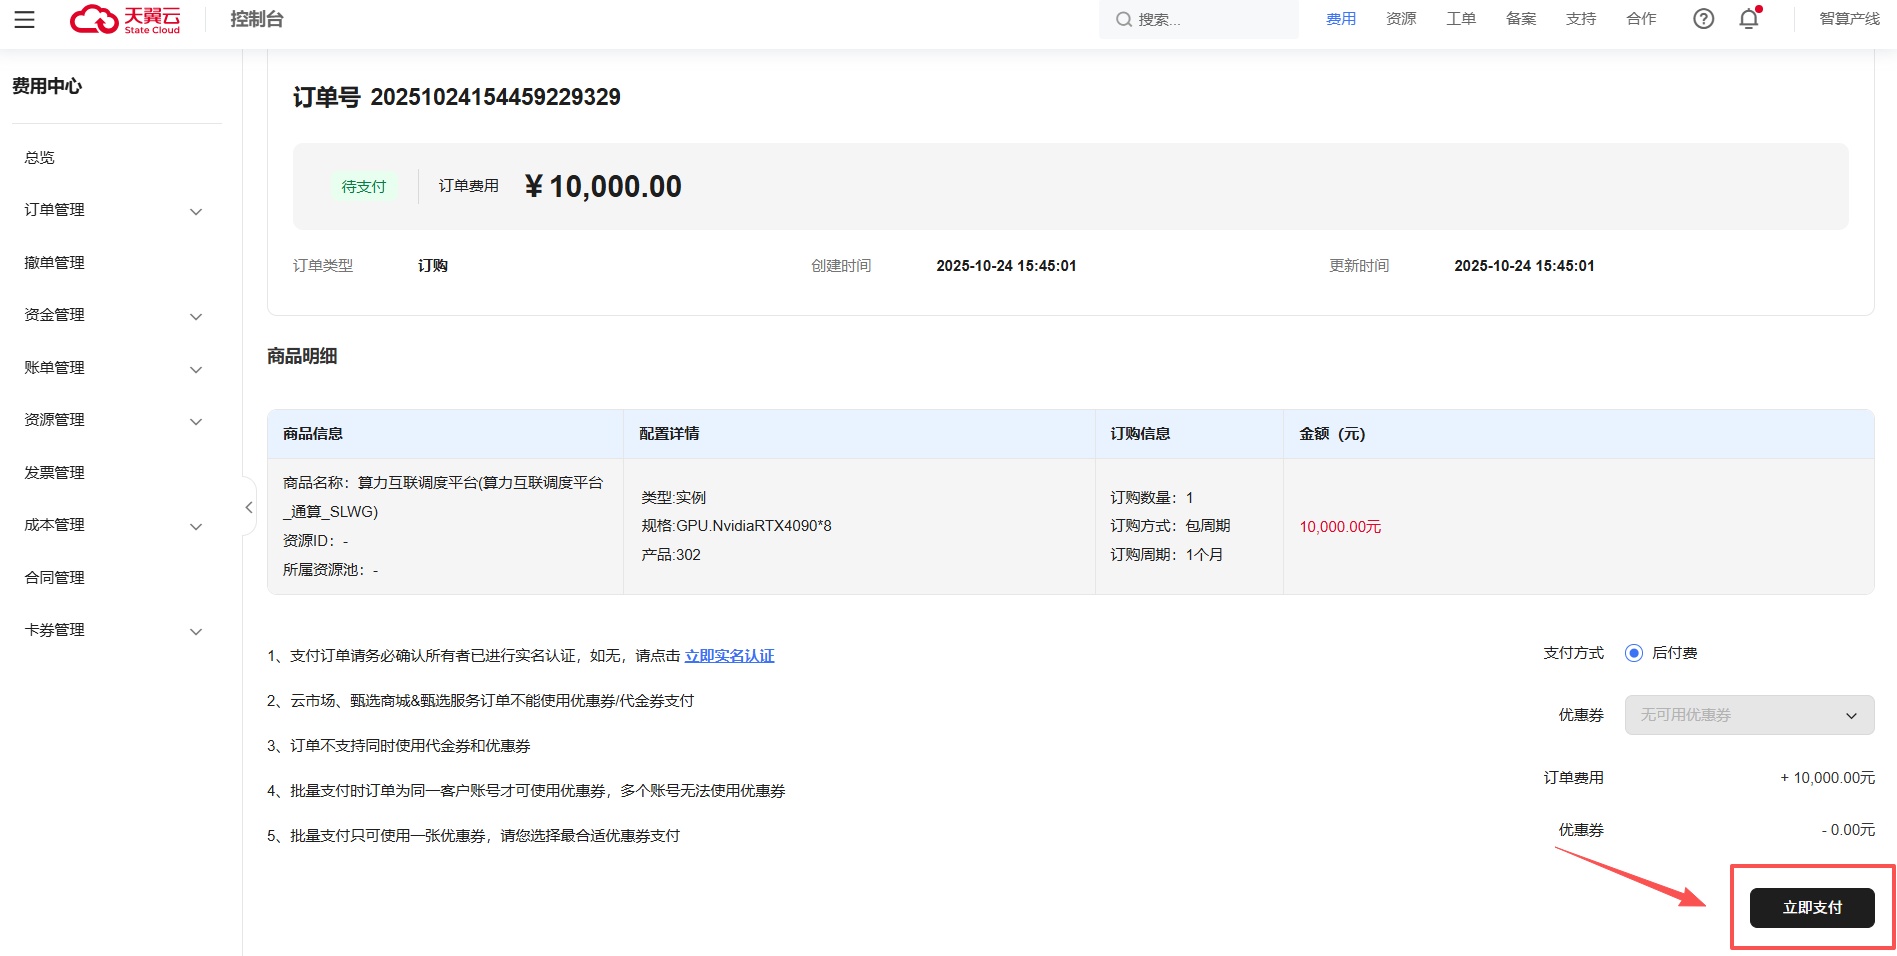
Task: Open the 费用 top menu
Action: point(1340,19)
